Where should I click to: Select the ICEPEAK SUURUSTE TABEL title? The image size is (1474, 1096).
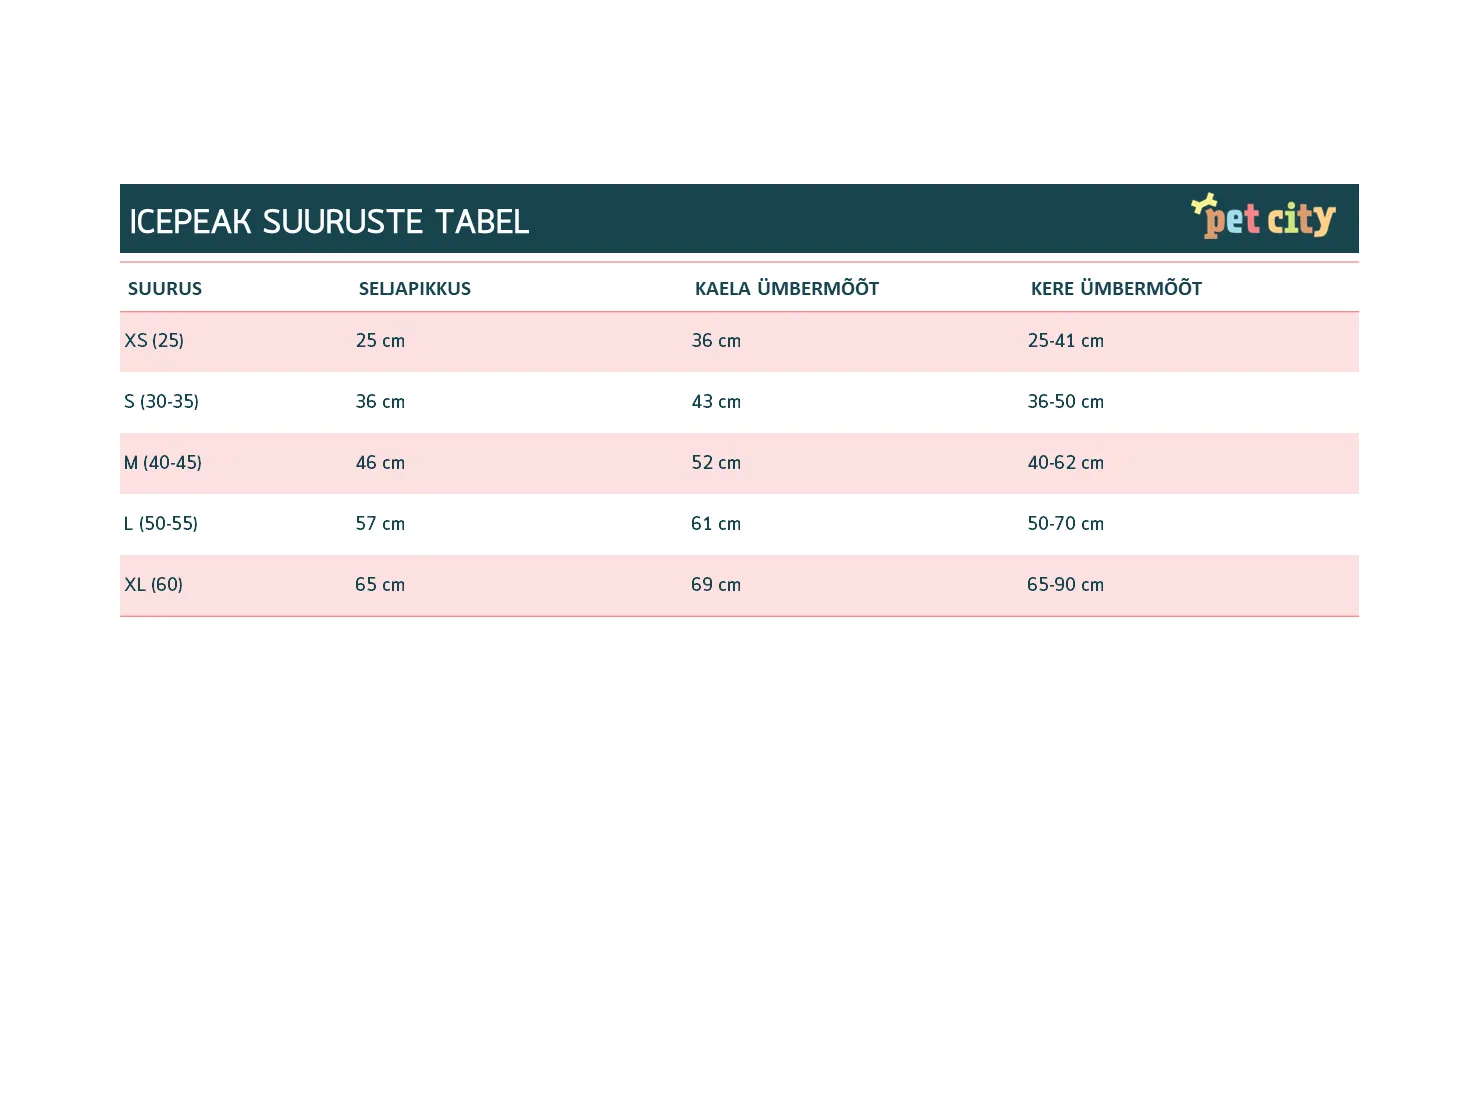point(329,221)
